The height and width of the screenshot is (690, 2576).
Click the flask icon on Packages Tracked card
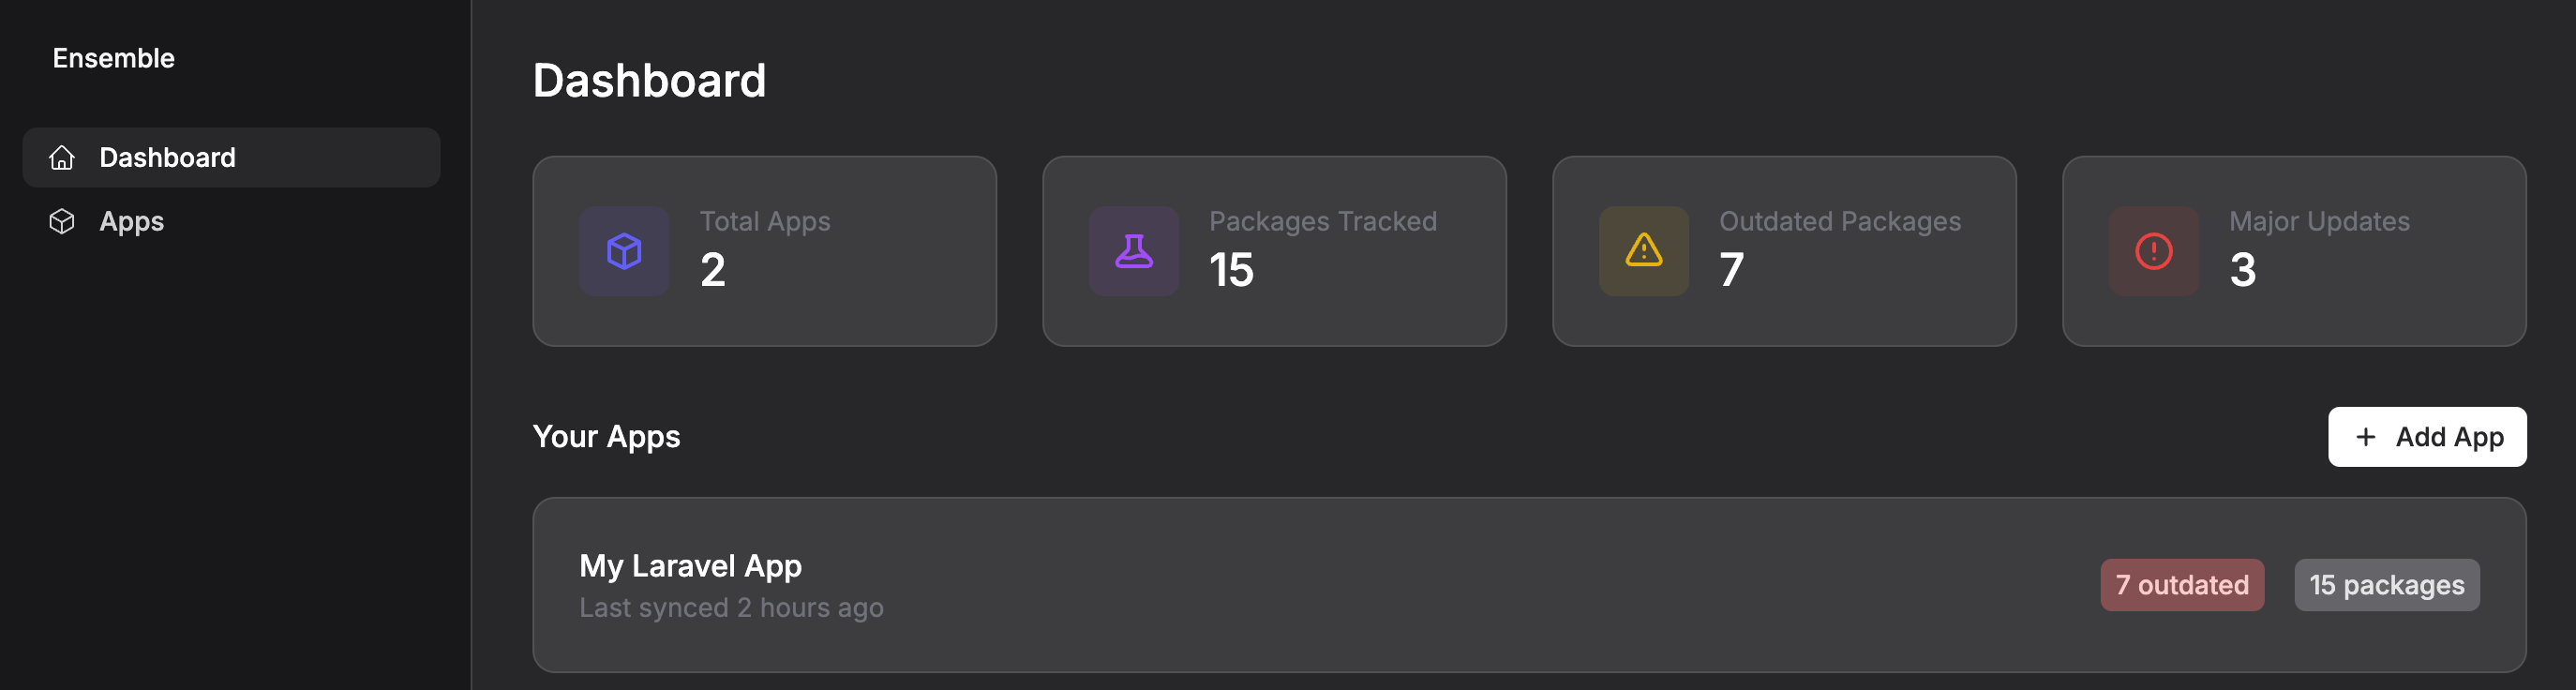(x=1133, y=251)
